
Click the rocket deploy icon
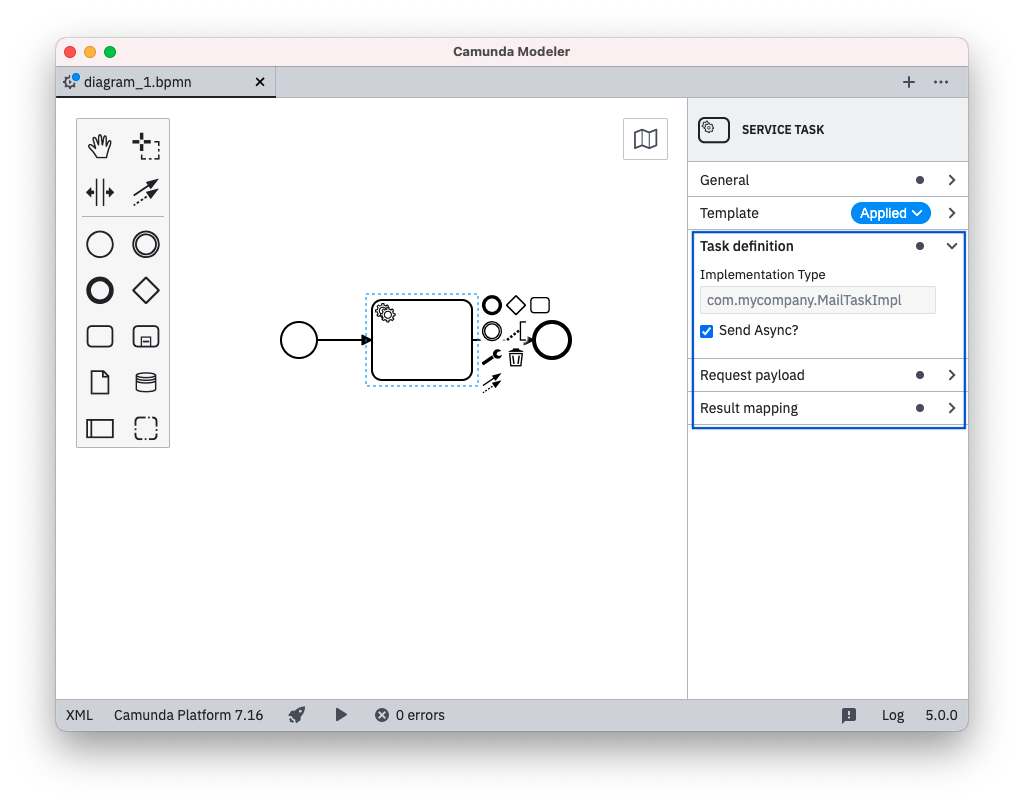tap(297, 715)
